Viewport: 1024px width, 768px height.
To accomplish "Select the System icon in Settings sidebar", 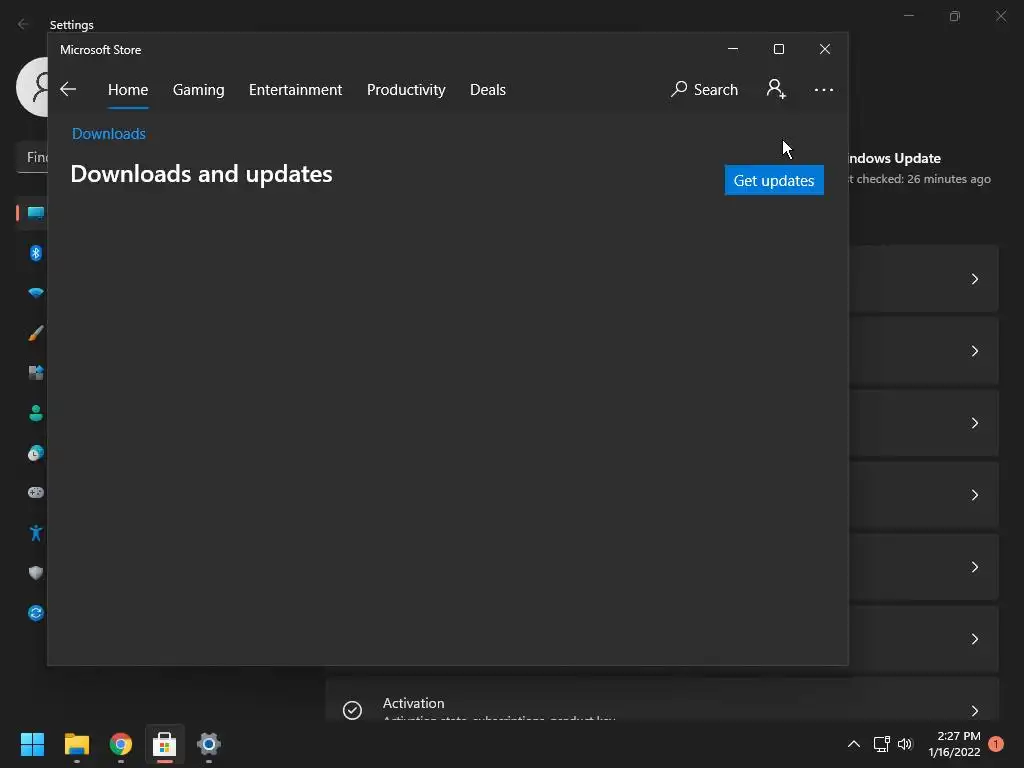I will coord(35,213).
